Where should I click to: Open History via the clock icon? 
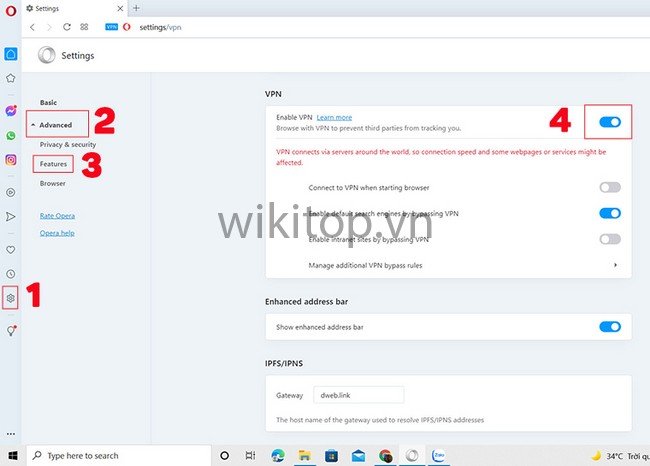(10, 273)
